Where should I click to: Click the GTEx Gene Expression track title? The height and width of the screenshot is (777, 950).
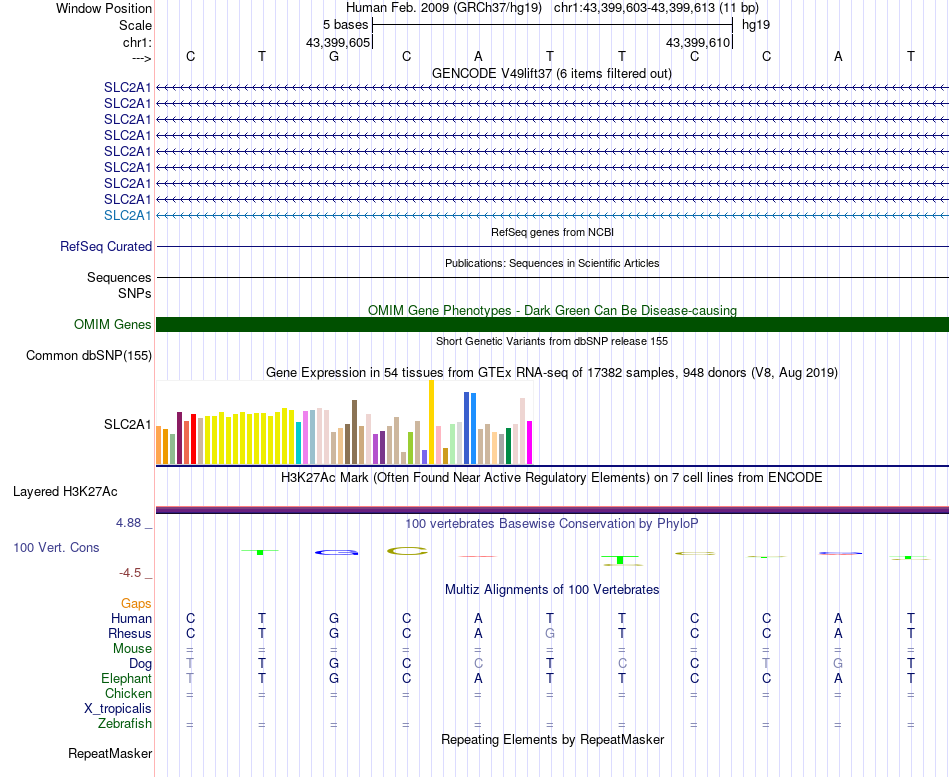pyautogui.click(x=552, y=372)
